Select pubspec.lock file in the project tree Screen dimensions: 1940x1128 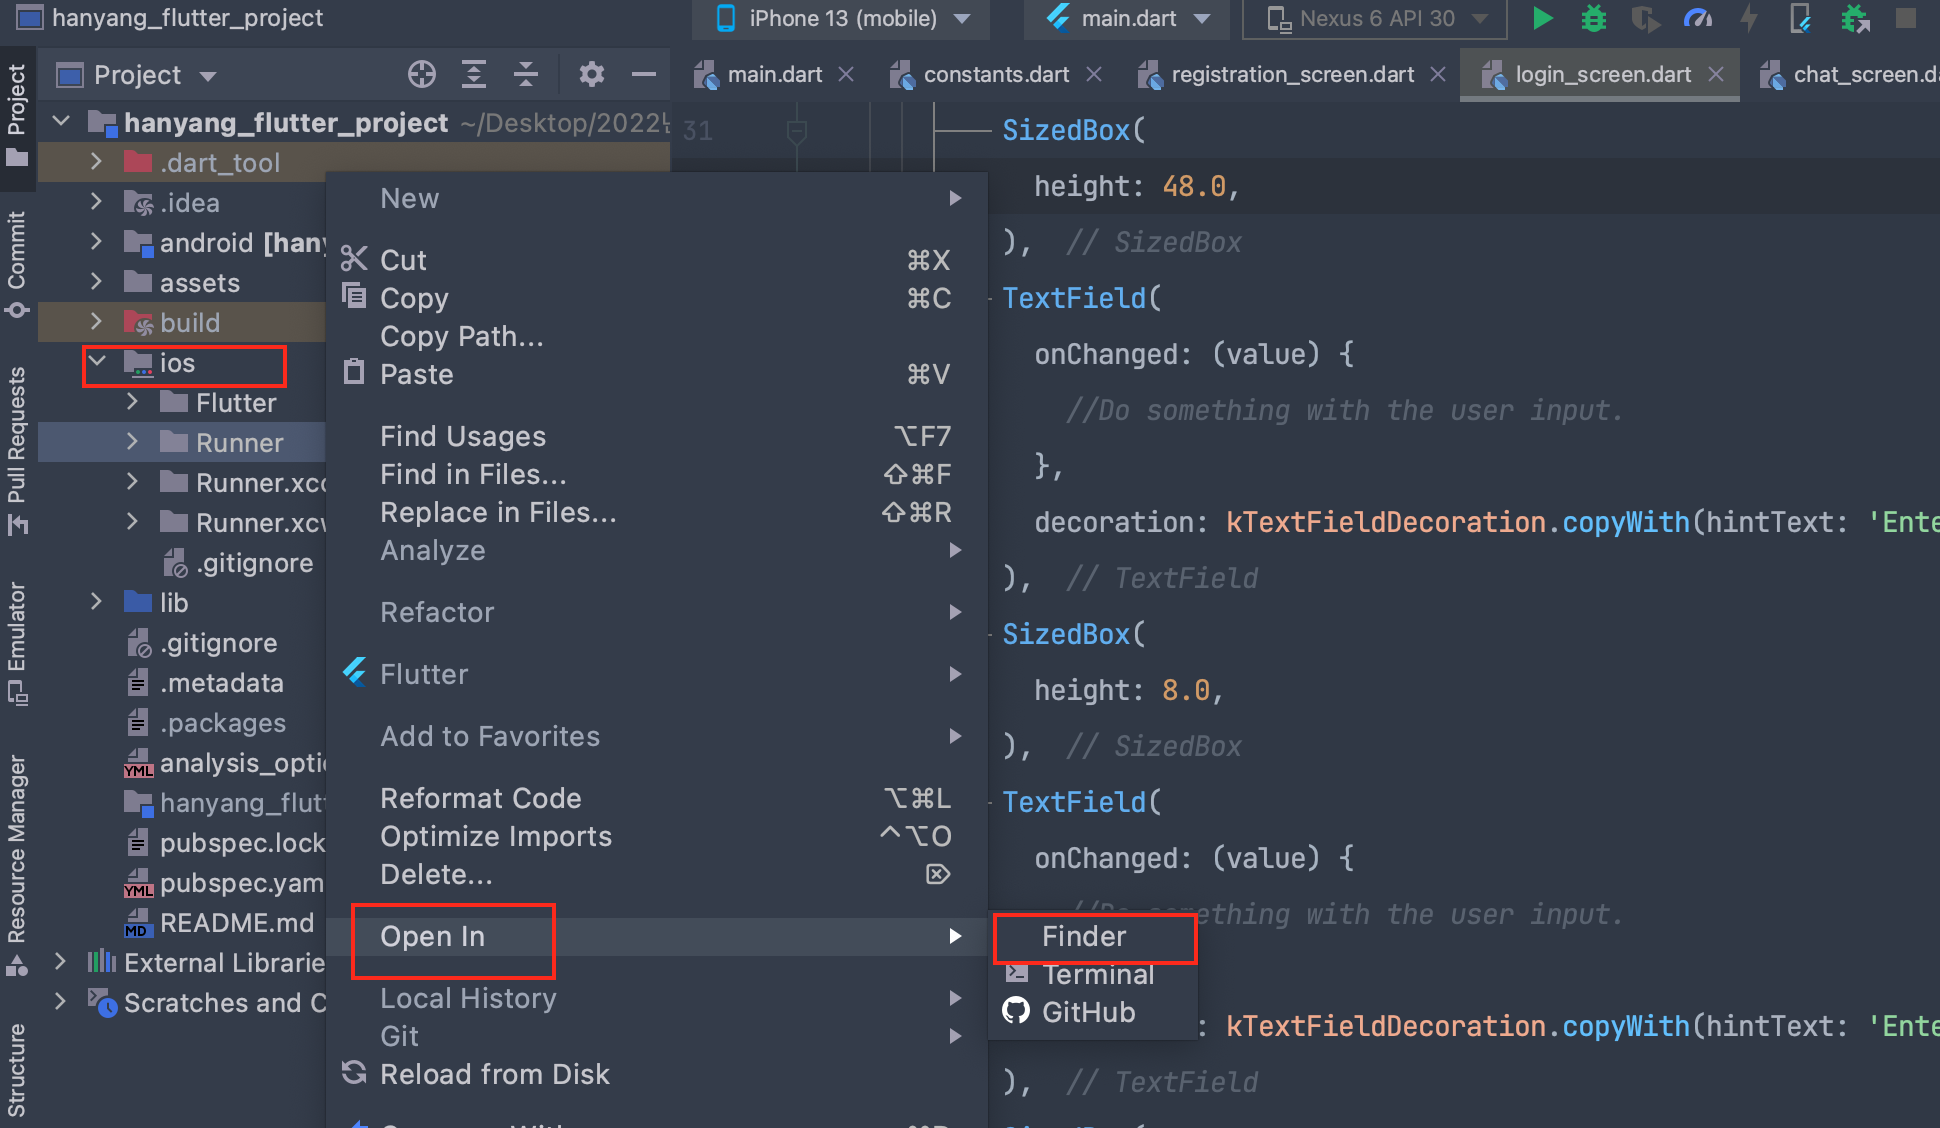242,843
